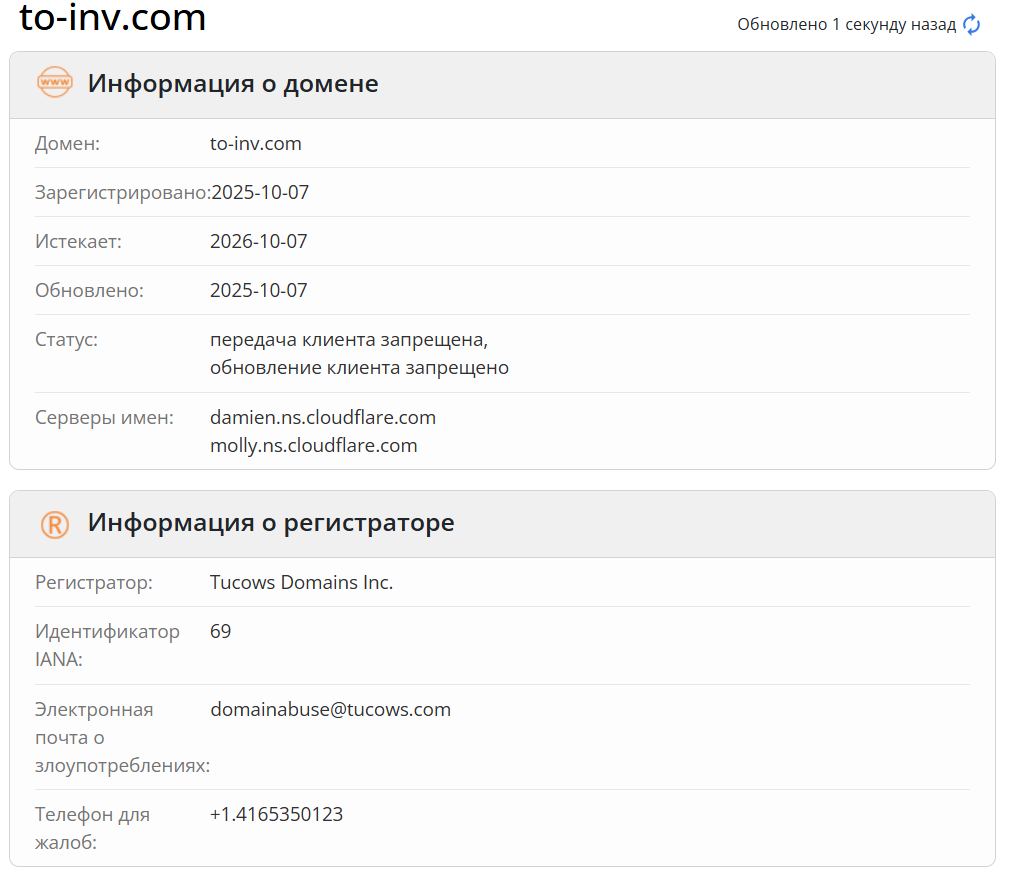The height and width of the screenshot is (875, 1020).
Task: Click the abuse phone number +1.4165350123
Action: click(276, 814)
